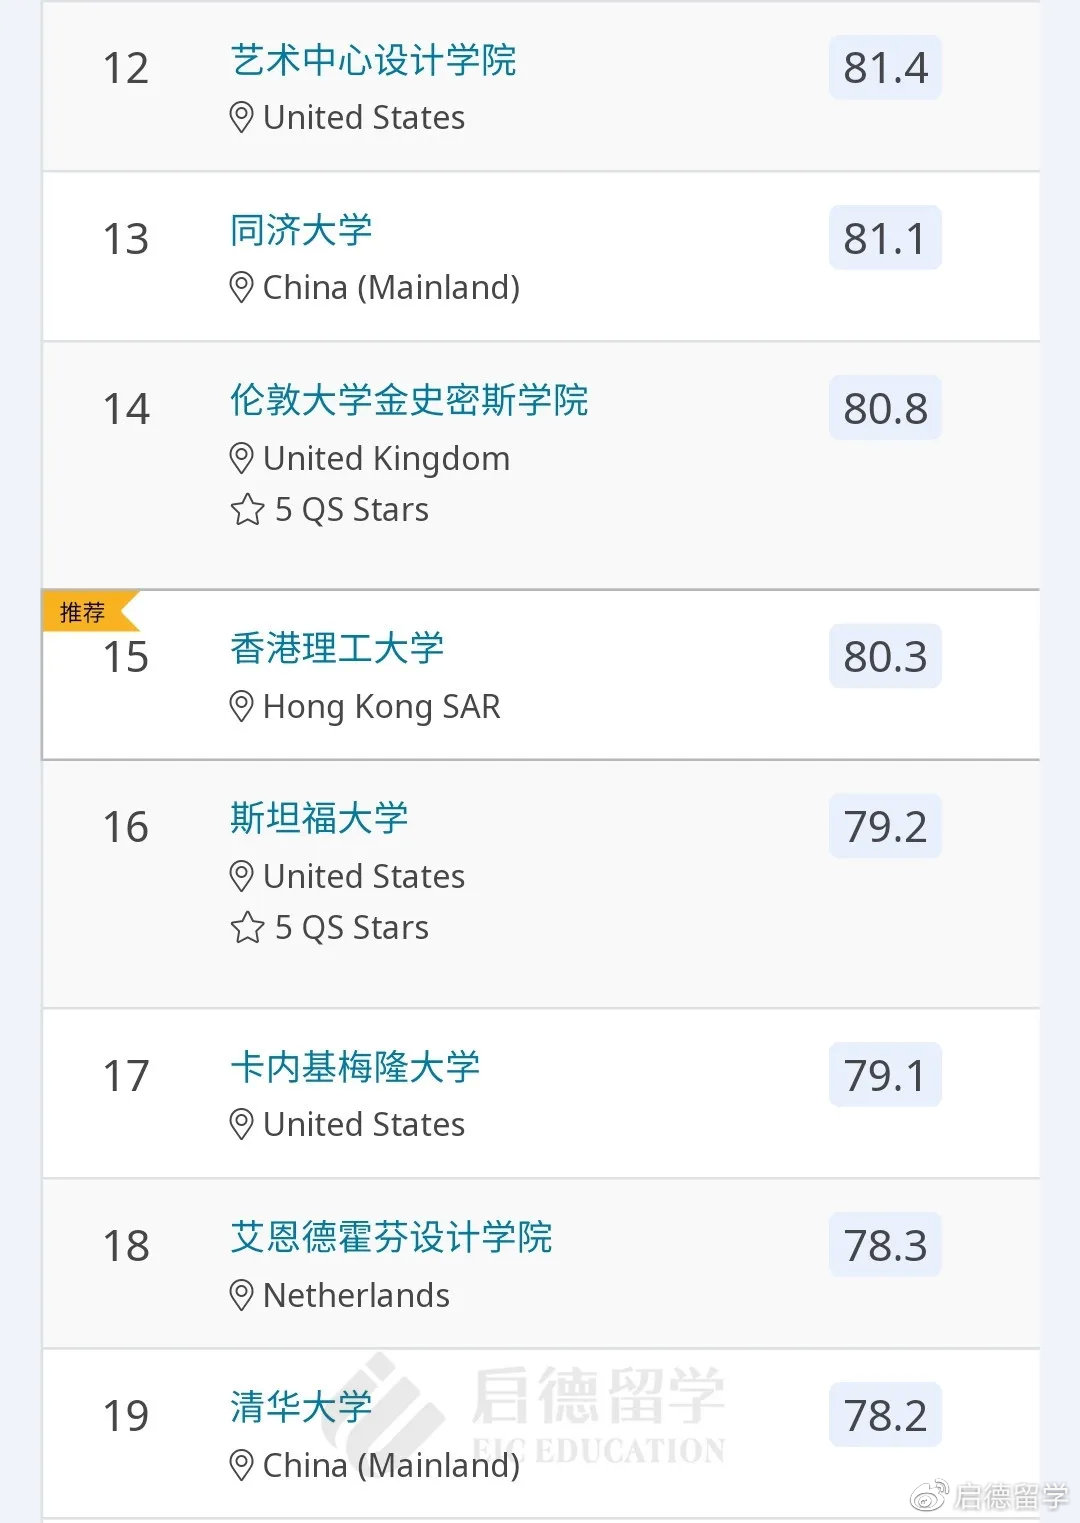Click the 81.4 score badge

pos(885,68)
